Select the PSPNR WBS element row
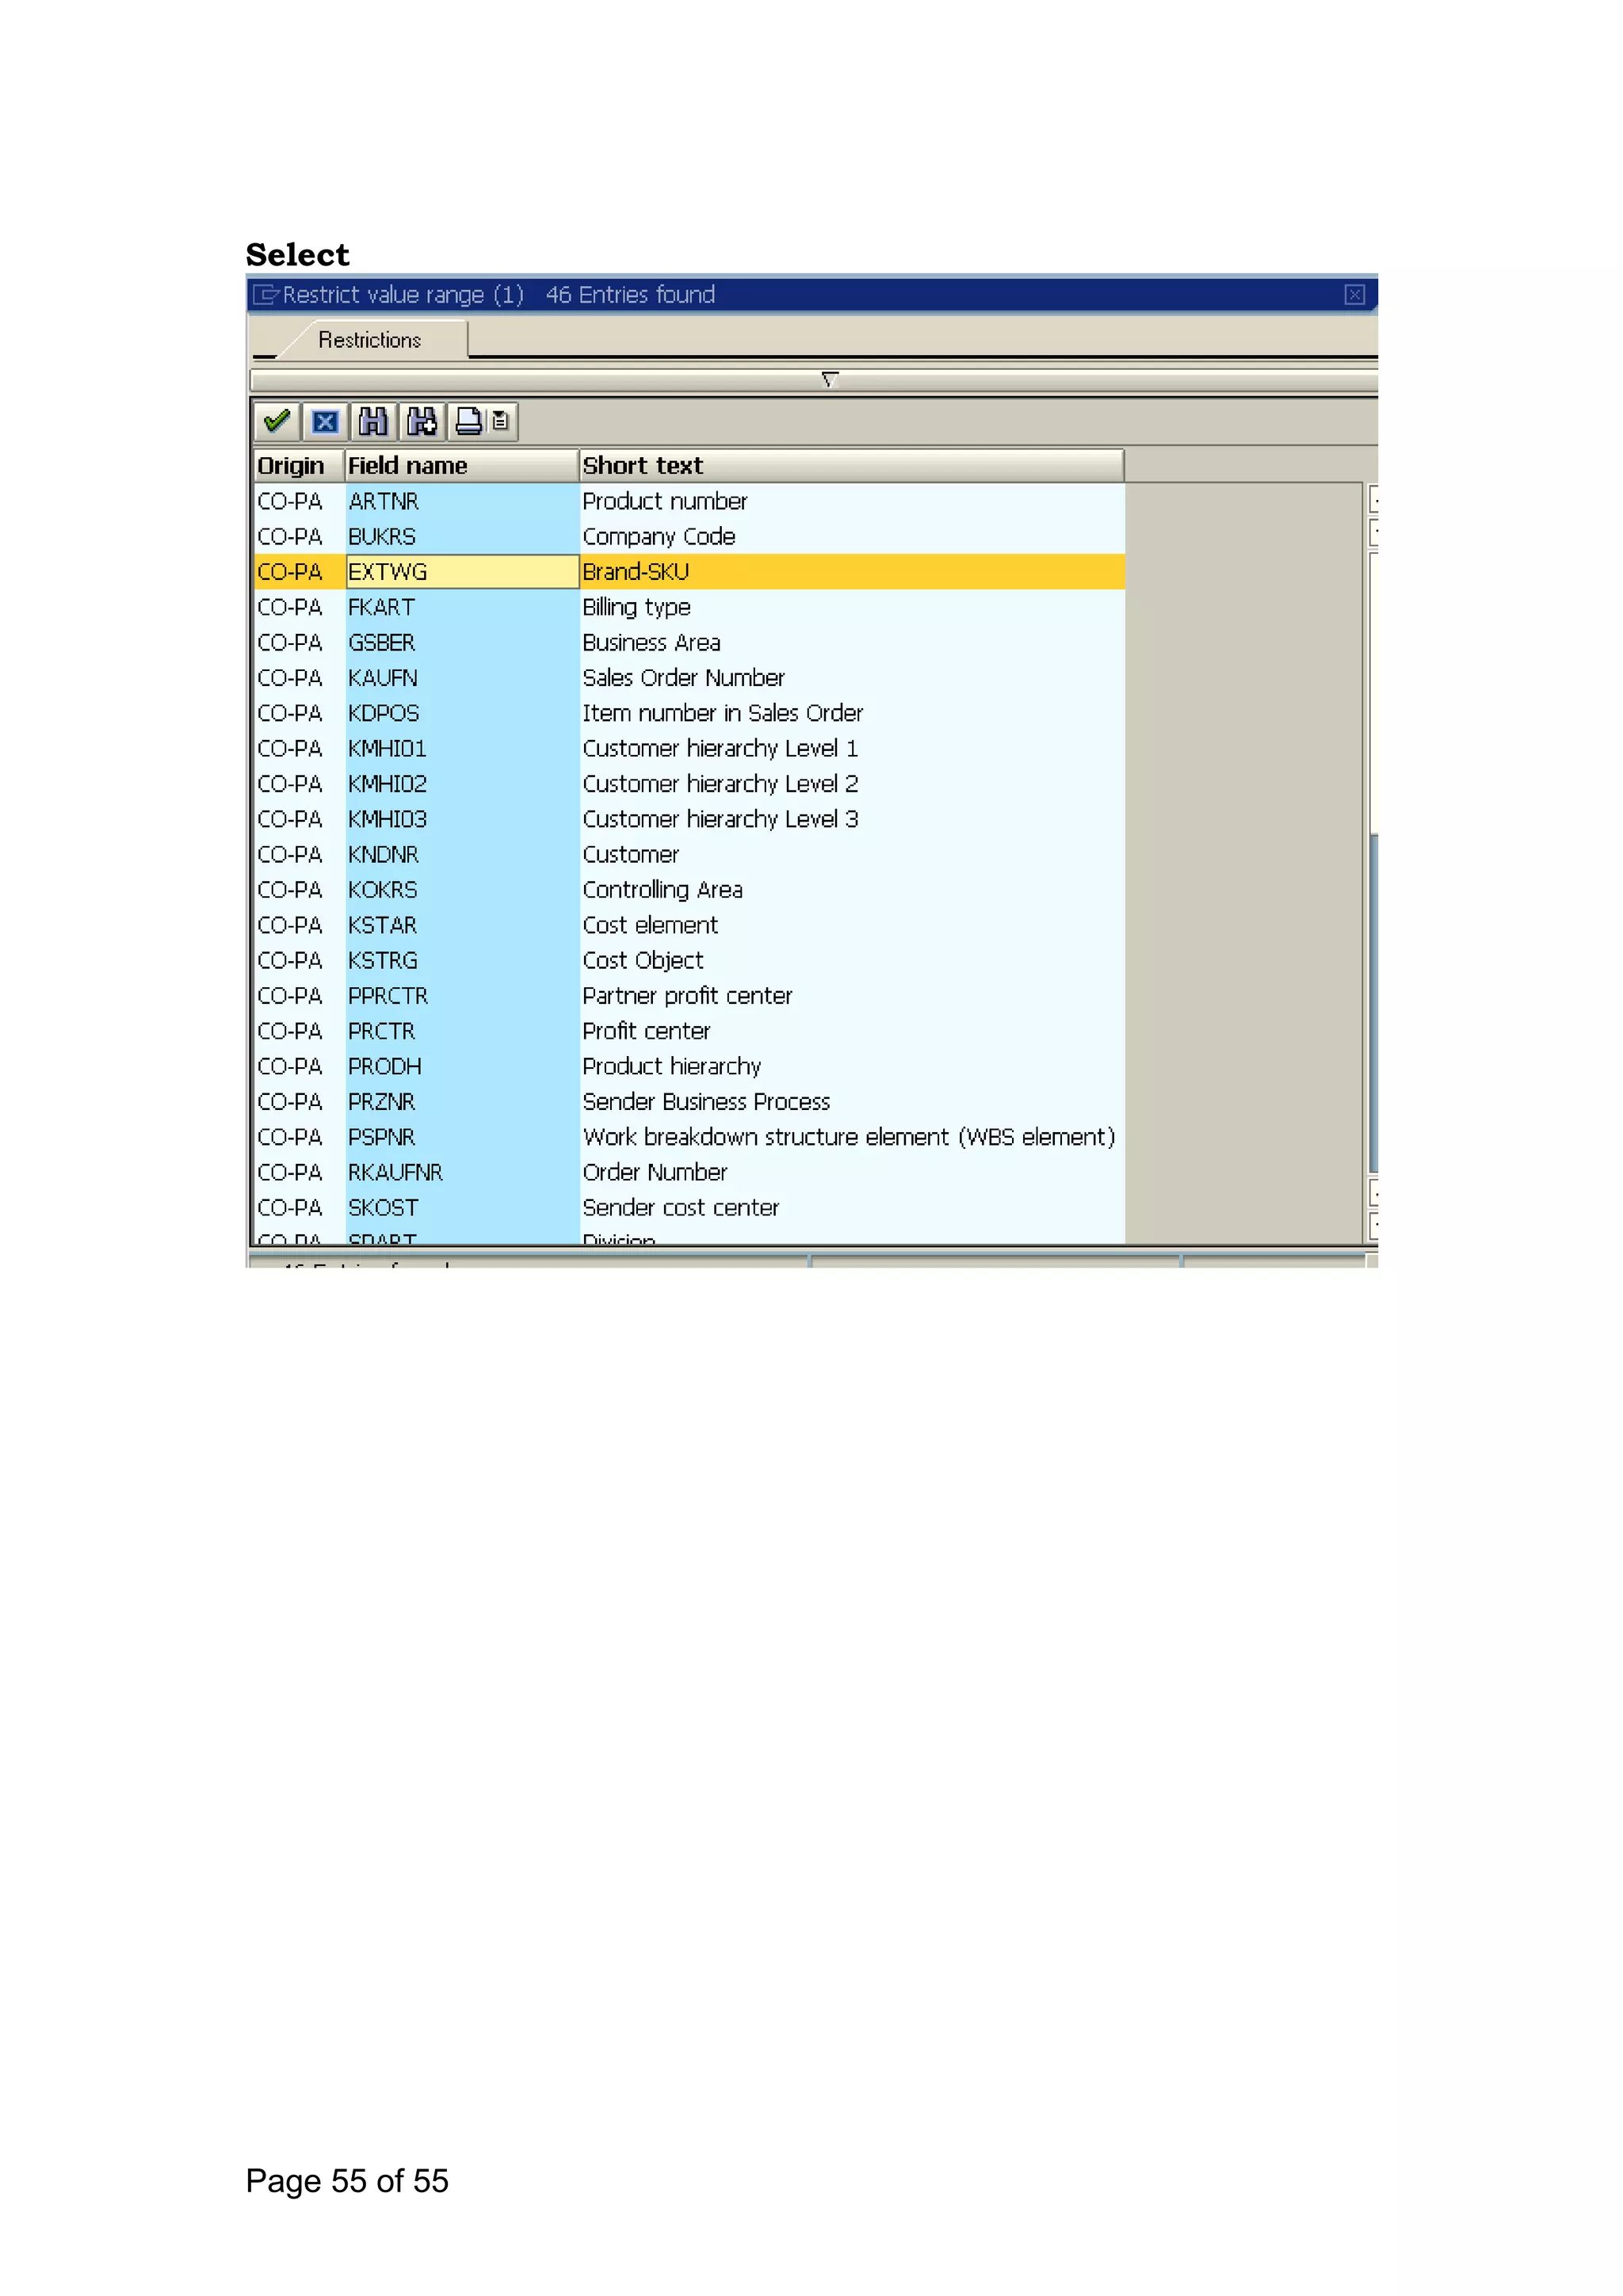Image resolution: width=1623 pixels, height=2296 pixels. [847, 1137]
